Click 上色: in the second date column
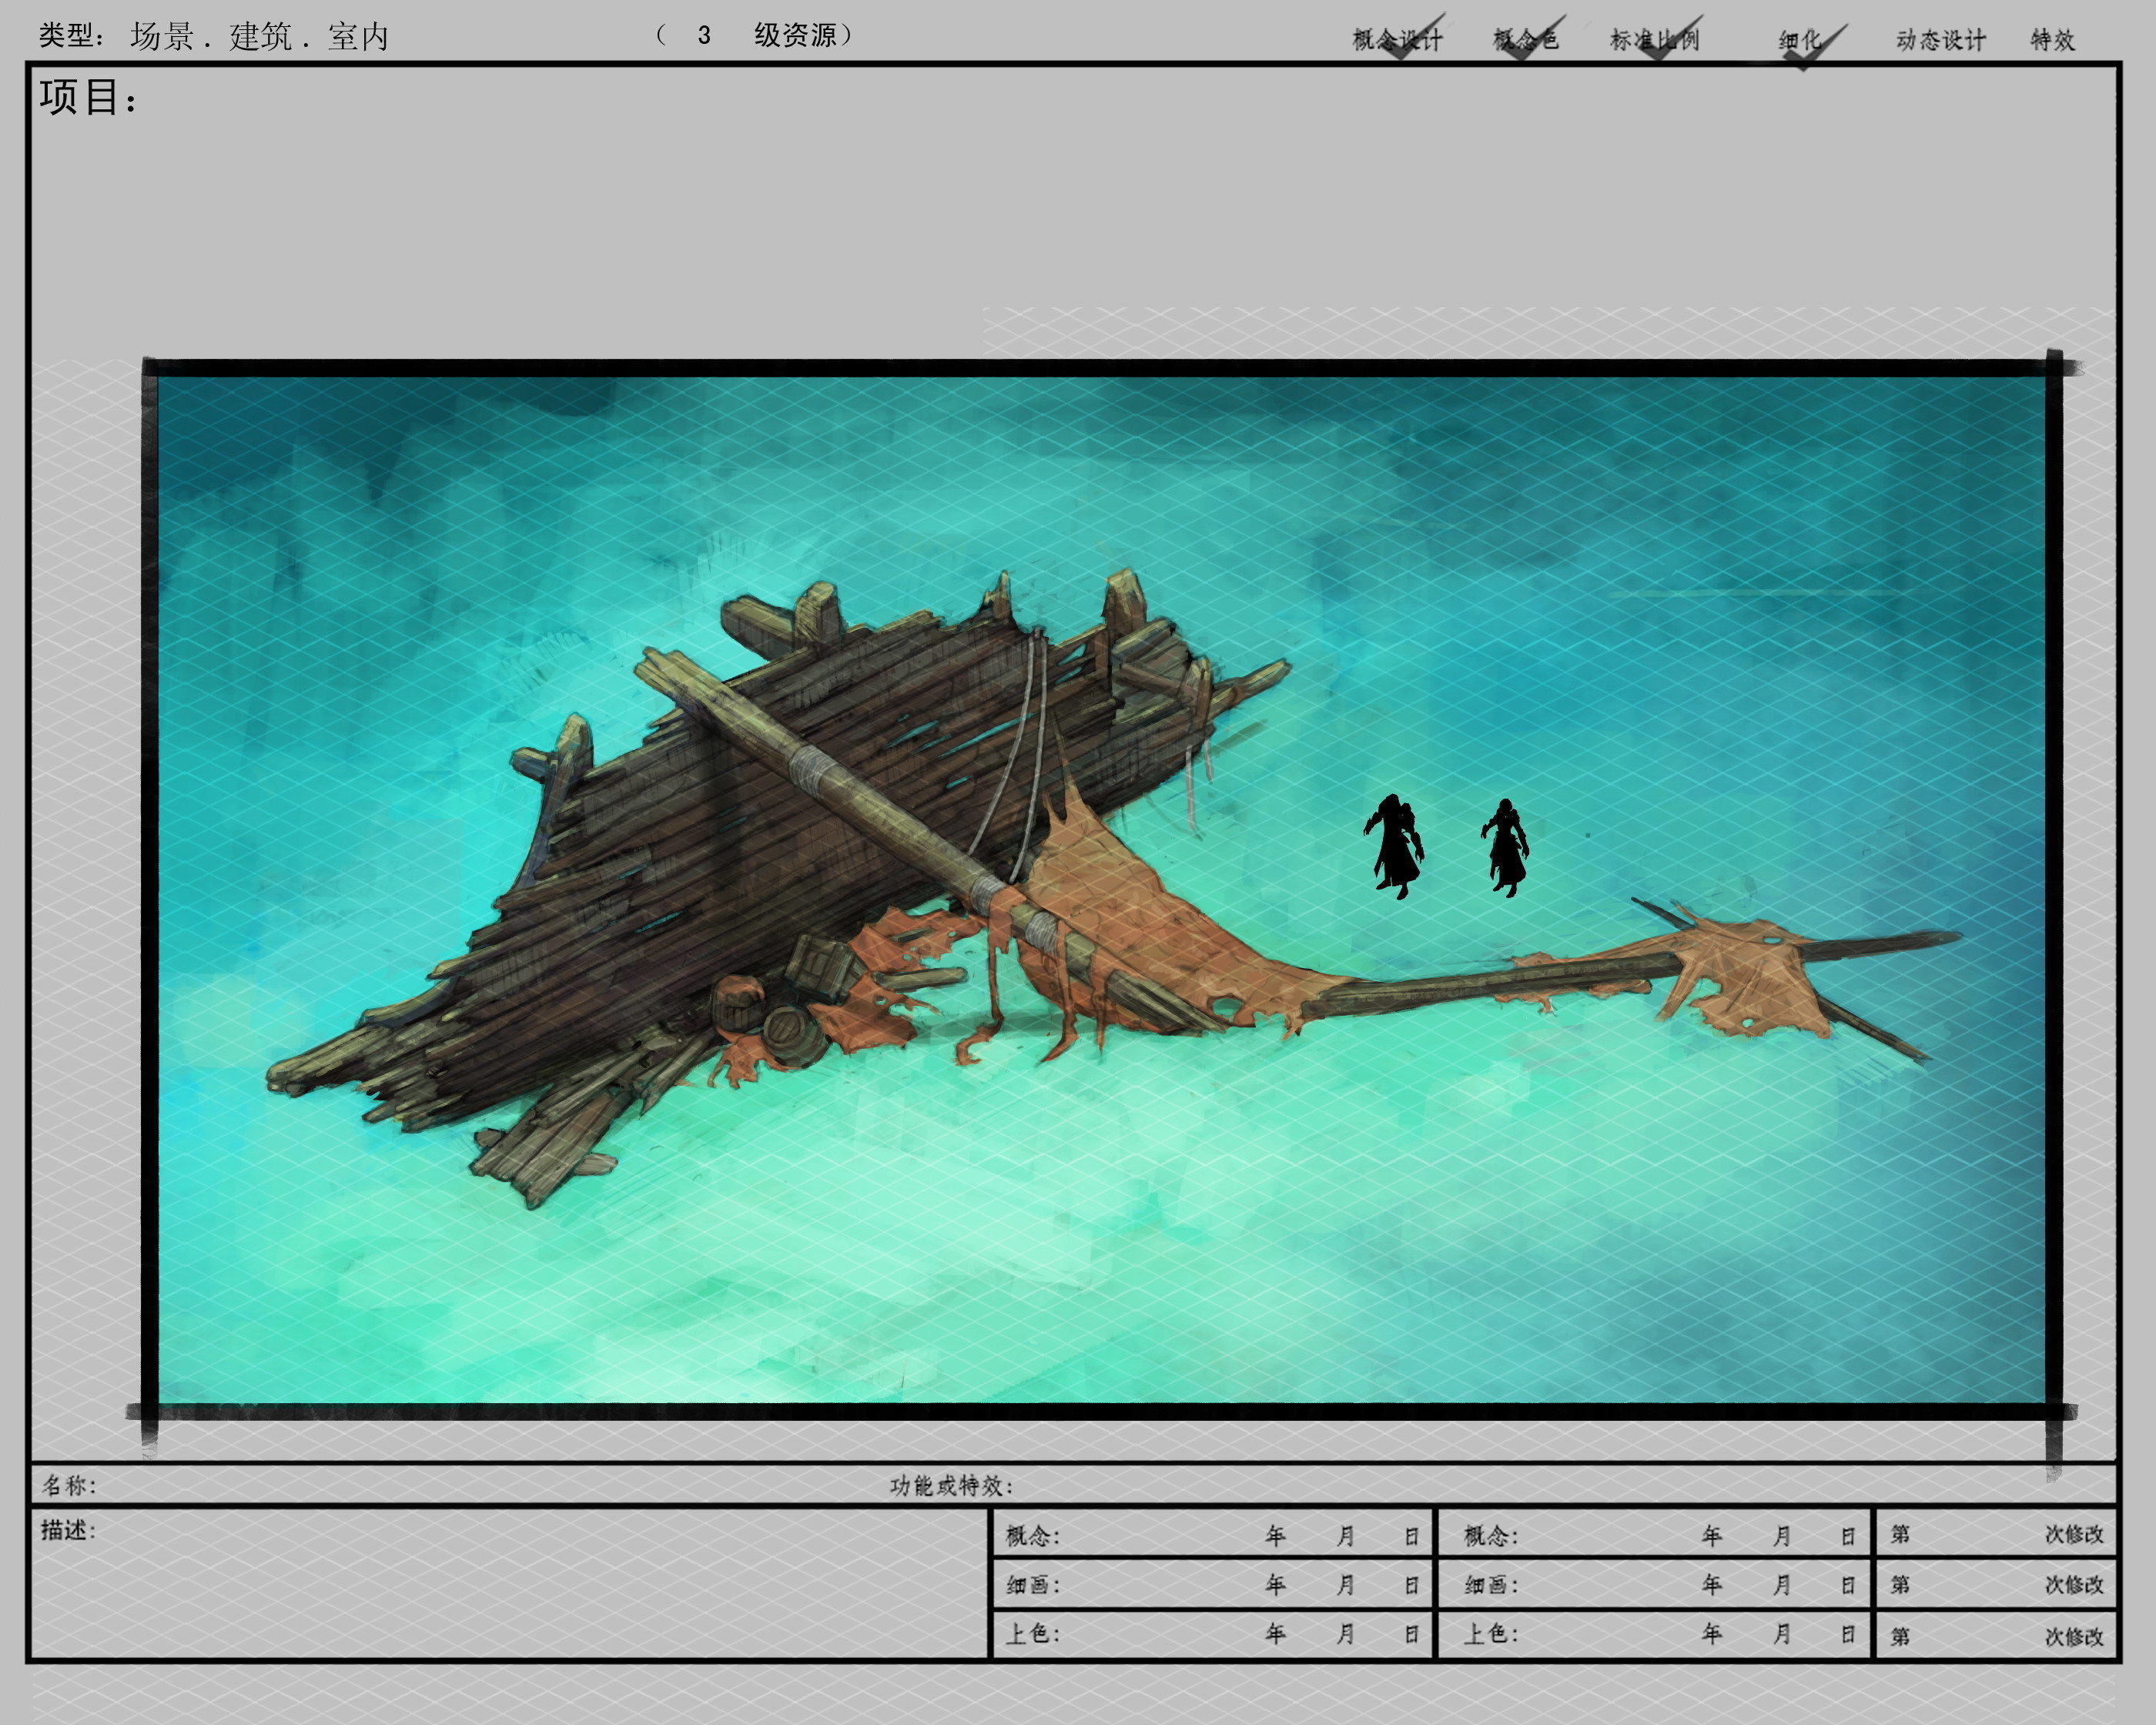Screen dimensions: 2156x1725 1490,1633
